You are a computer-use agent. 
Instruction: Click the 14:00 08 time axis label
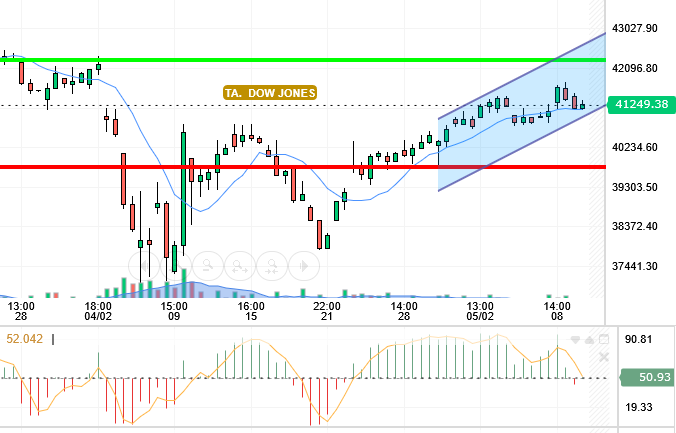(557, 311)
